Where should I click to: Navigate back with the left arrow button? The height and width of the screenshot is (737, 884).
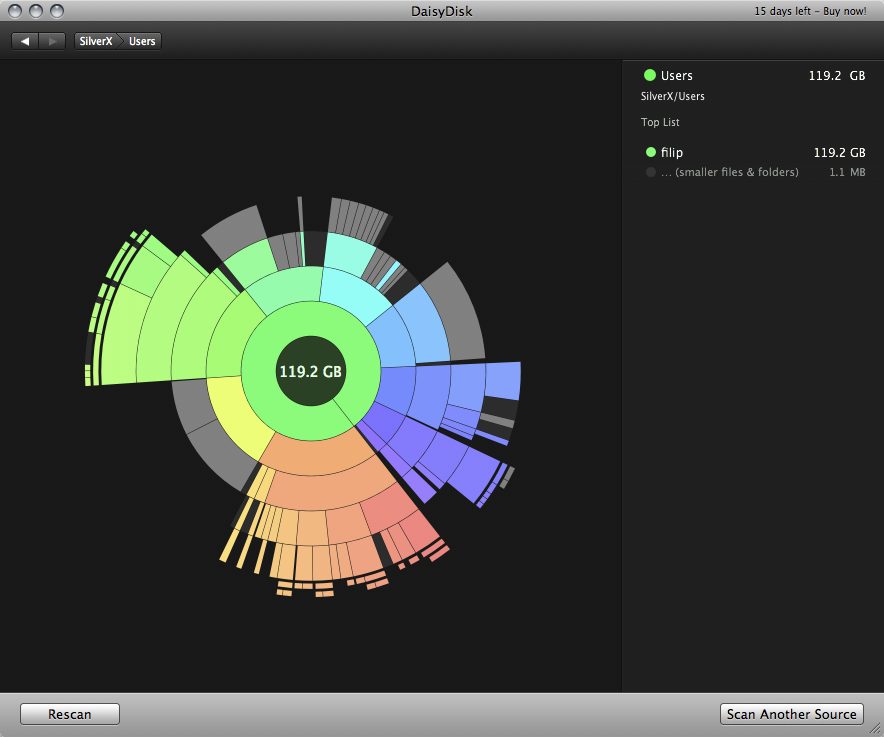tap(25, 41)
